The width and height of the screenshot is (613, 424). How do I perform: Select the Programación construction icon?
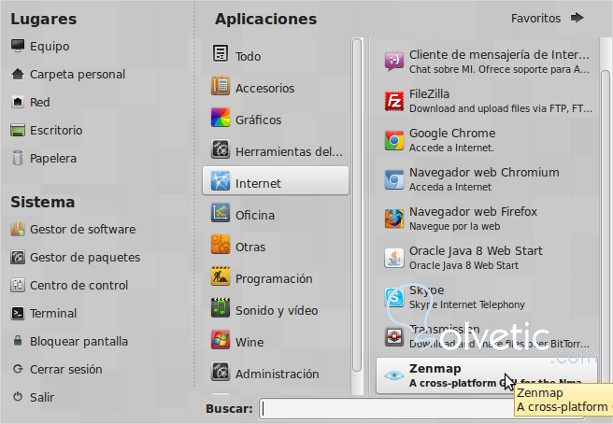220,276
